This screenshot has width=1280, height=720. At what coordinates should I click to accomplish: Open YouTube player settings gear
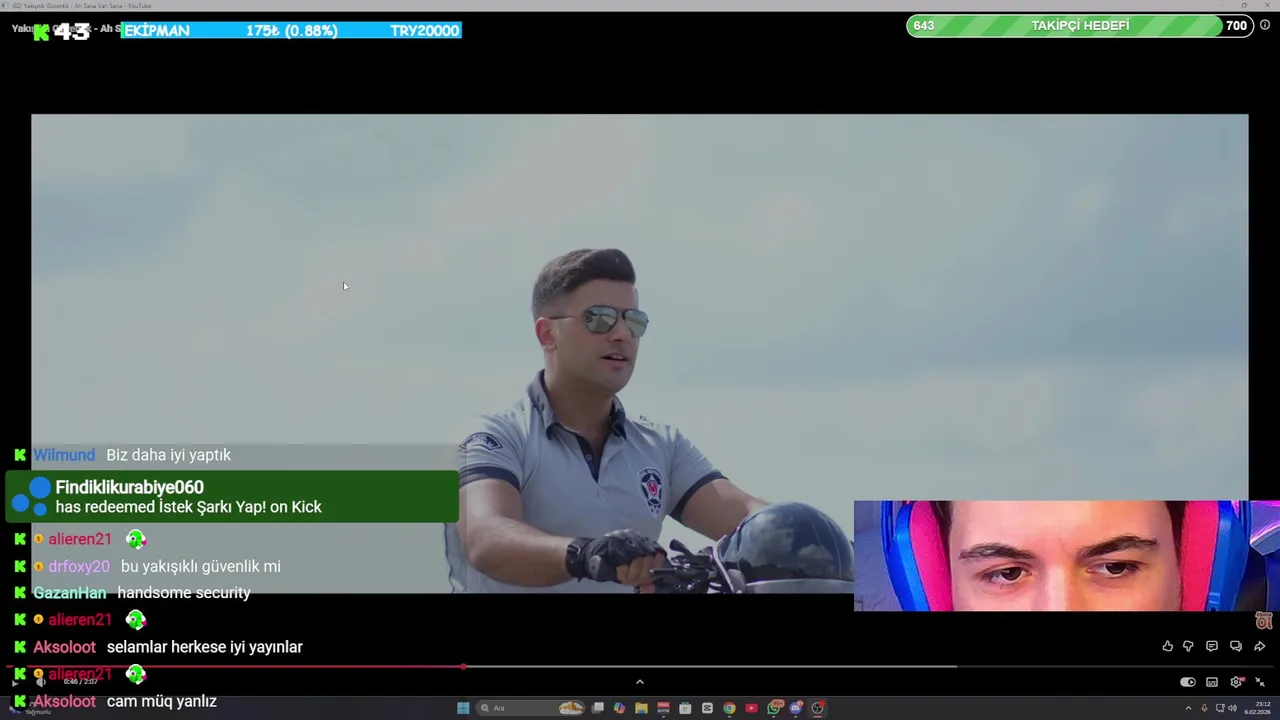pyautogui.click(x=1237, y=682)
